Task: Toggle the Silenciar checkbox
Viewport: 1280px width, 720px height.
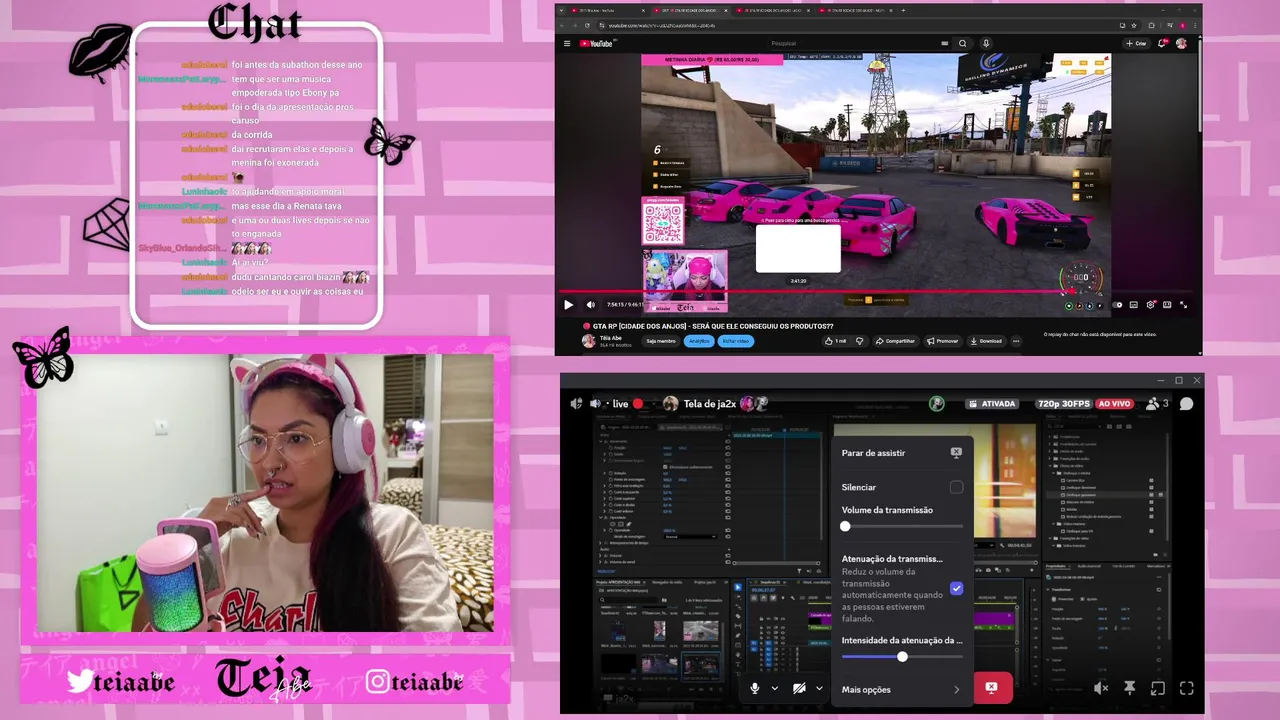Action: point(956,487)
